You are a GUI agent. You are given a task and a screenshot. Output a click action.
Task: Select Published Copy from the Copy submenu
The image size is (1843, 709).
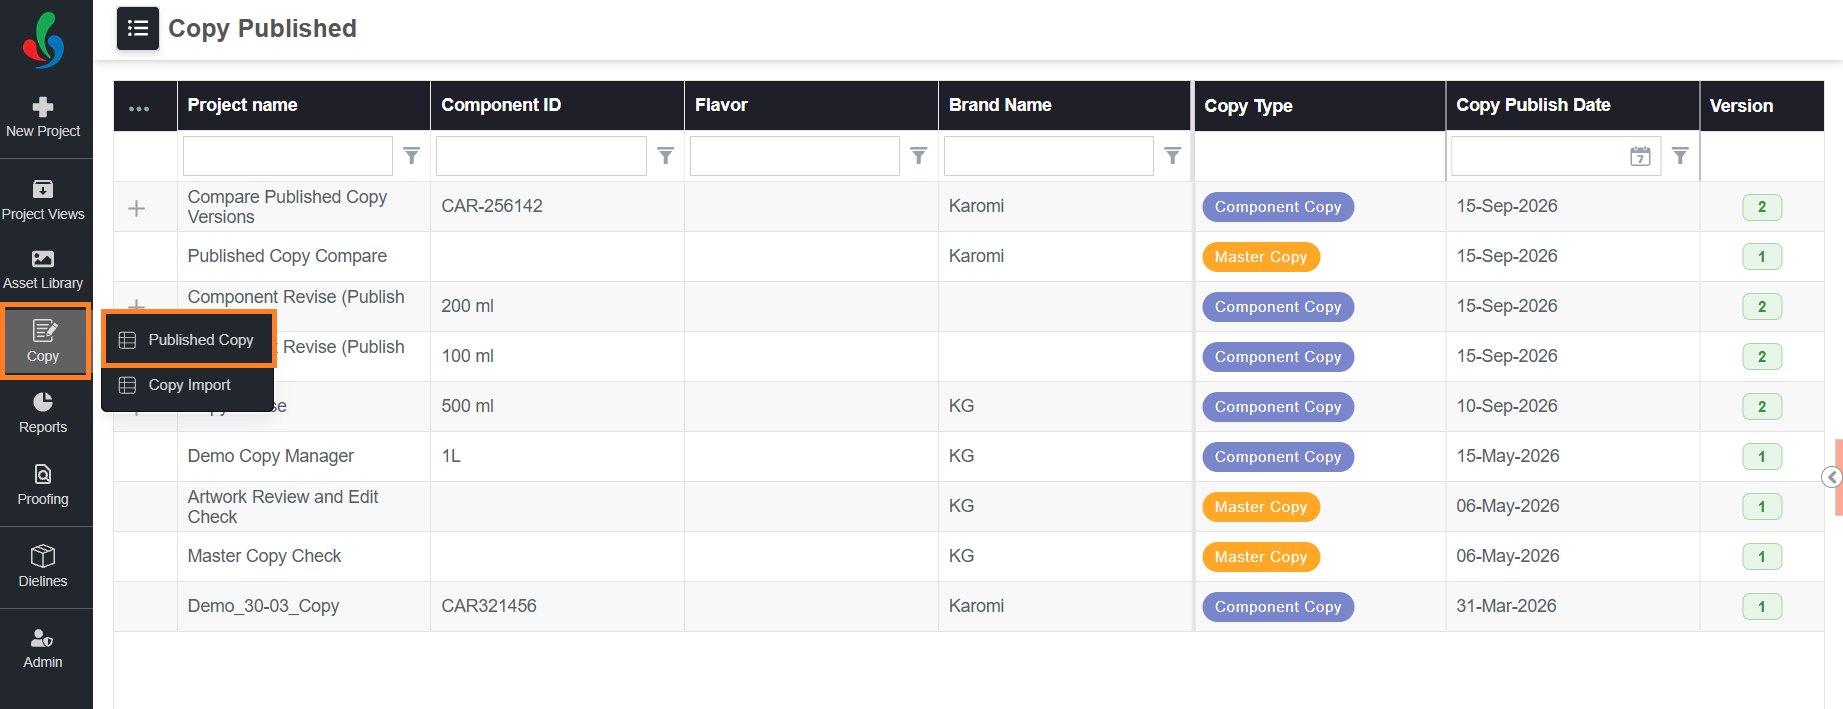(188, 340)
